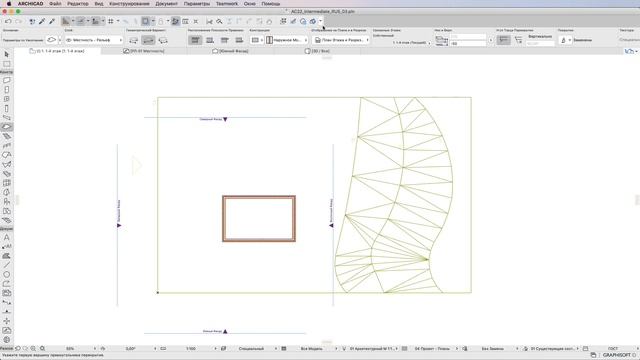Select the Door tool in toolbox
This screenshot has width=640, height=360.
coord(7,89)
